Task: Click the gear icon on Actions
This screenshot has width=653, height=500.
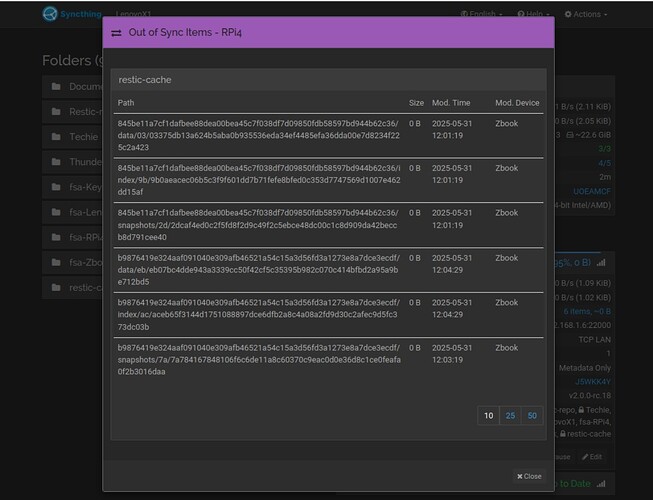Action: tap(568, 14)
